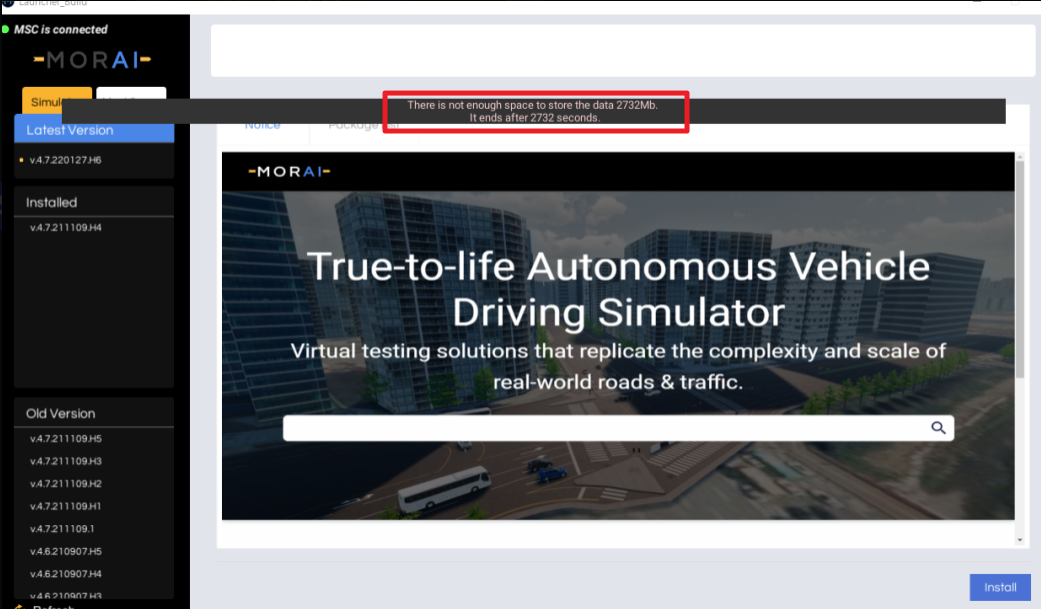Click the MORAI logo in sidebar

pyautogui.click(x=93, y=60)
